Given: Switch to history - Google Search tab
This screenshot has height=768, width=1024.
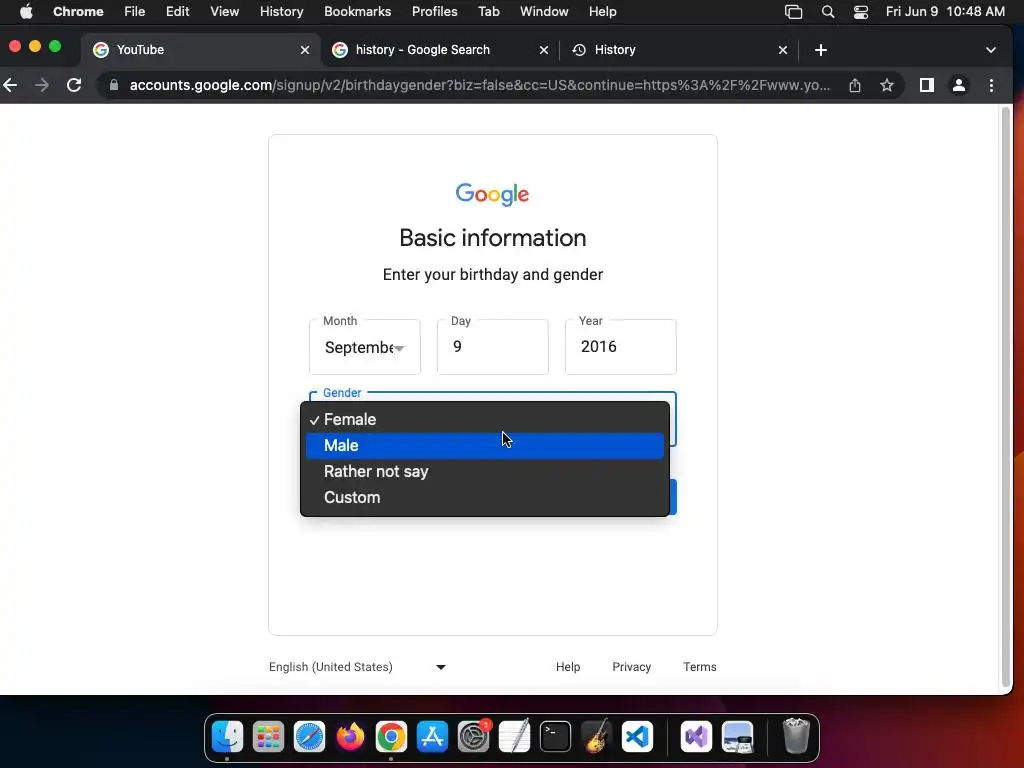Looking at the screenshot, I should coord(441,50).
